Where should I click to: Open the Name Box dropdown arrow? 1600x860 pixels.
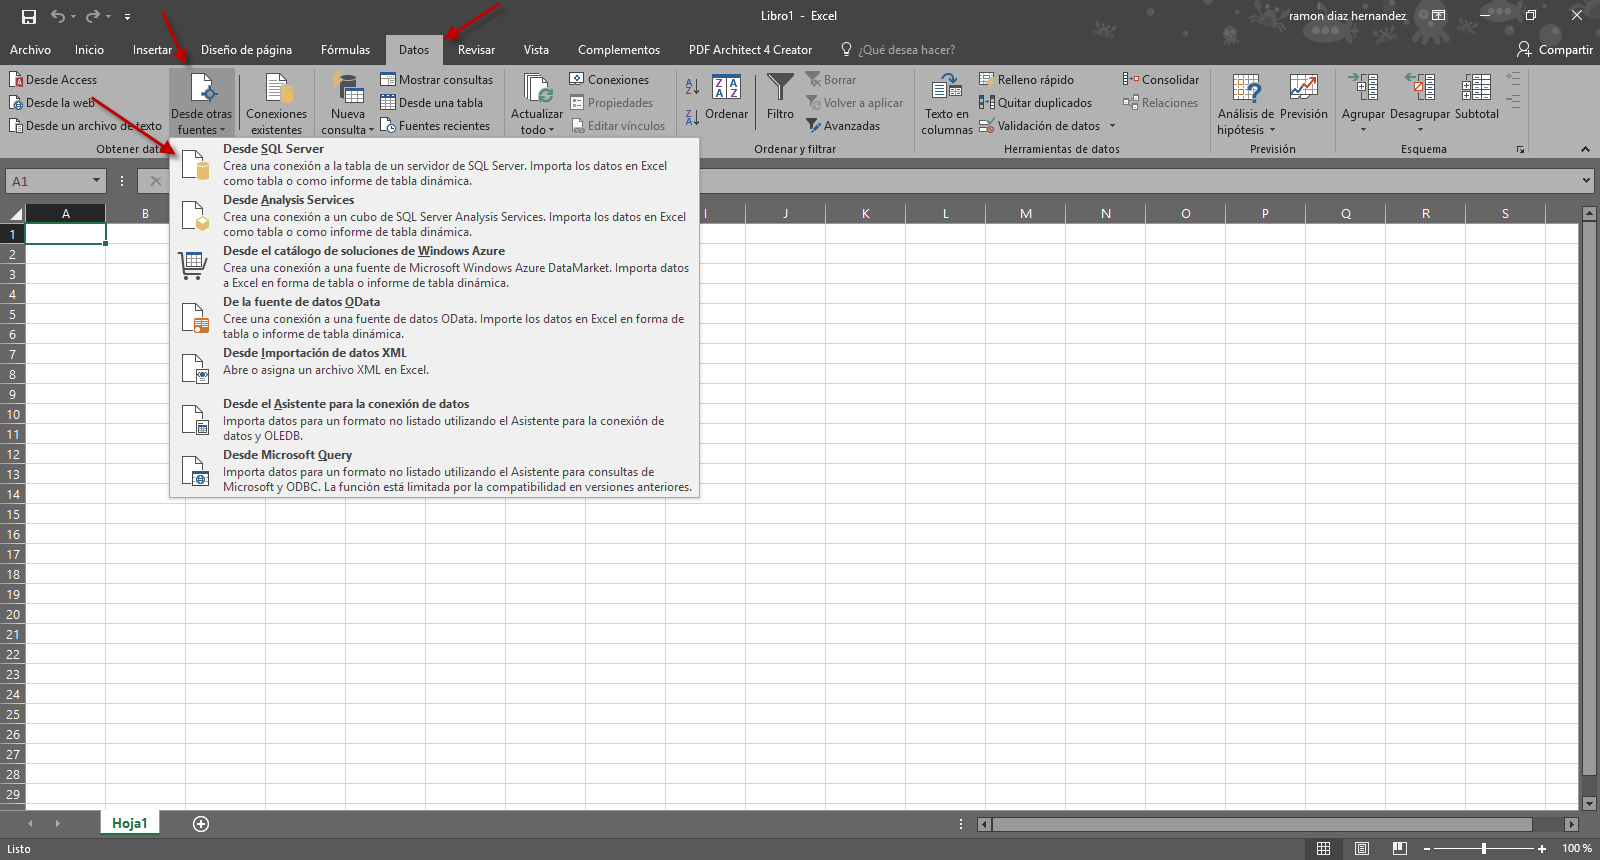pyautogui.click(x=96, y=181)
